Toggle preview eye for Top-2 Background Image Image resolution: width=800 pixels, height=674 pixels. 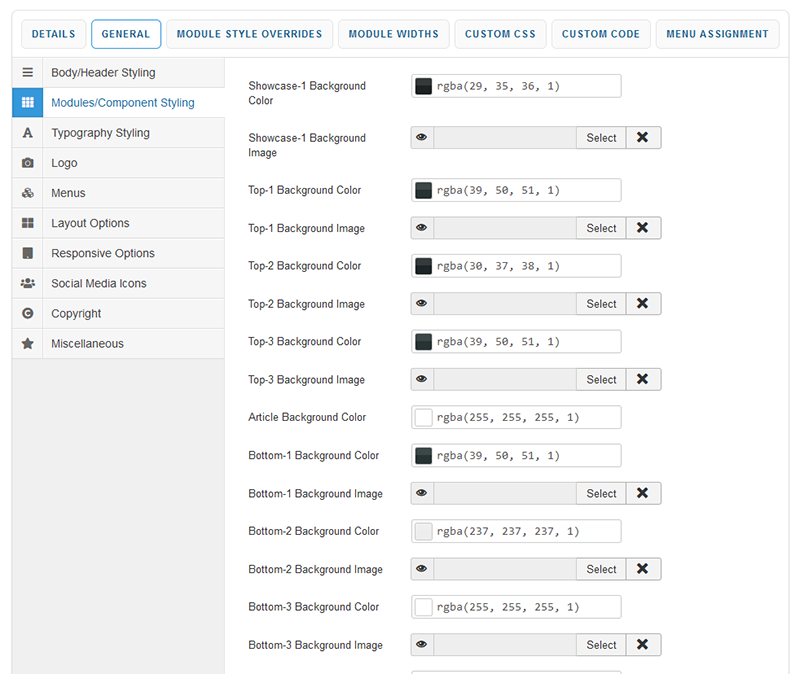click(x=422, y=304)
